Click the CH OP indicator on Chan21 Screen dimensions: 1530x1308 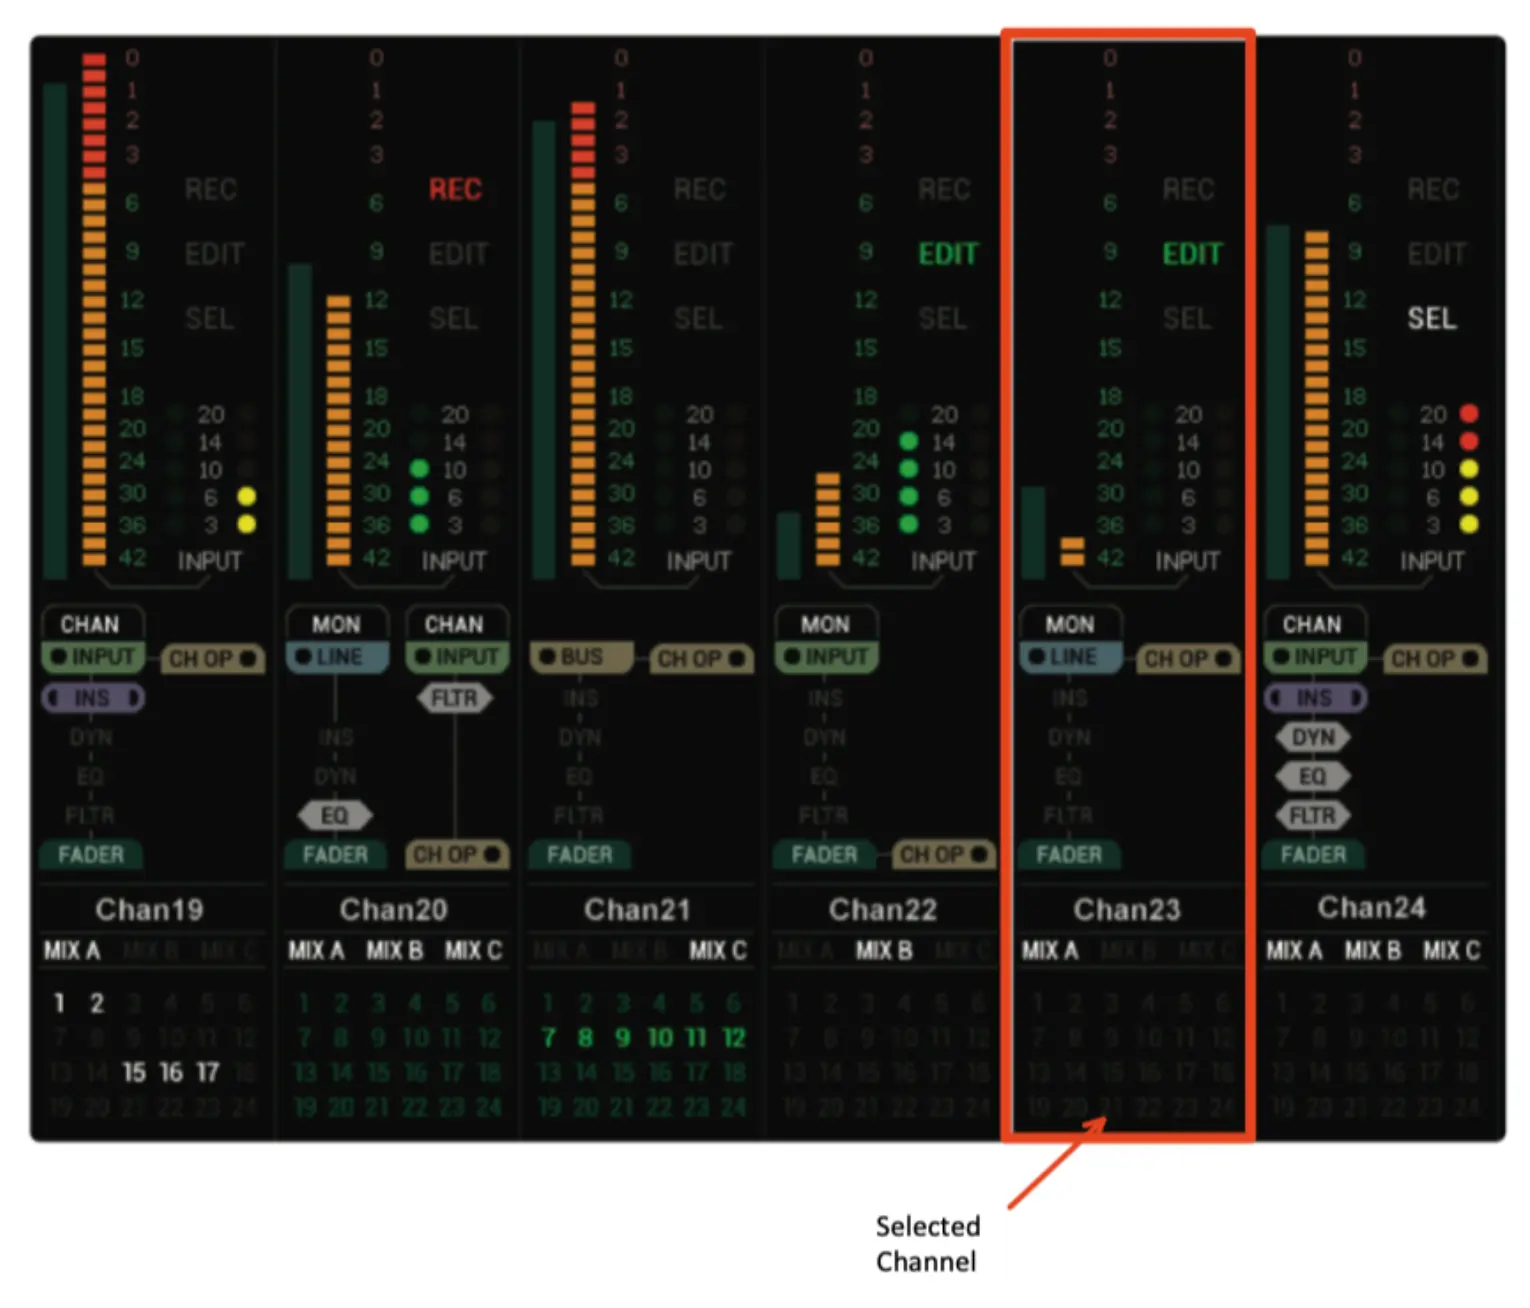point(701,658)
